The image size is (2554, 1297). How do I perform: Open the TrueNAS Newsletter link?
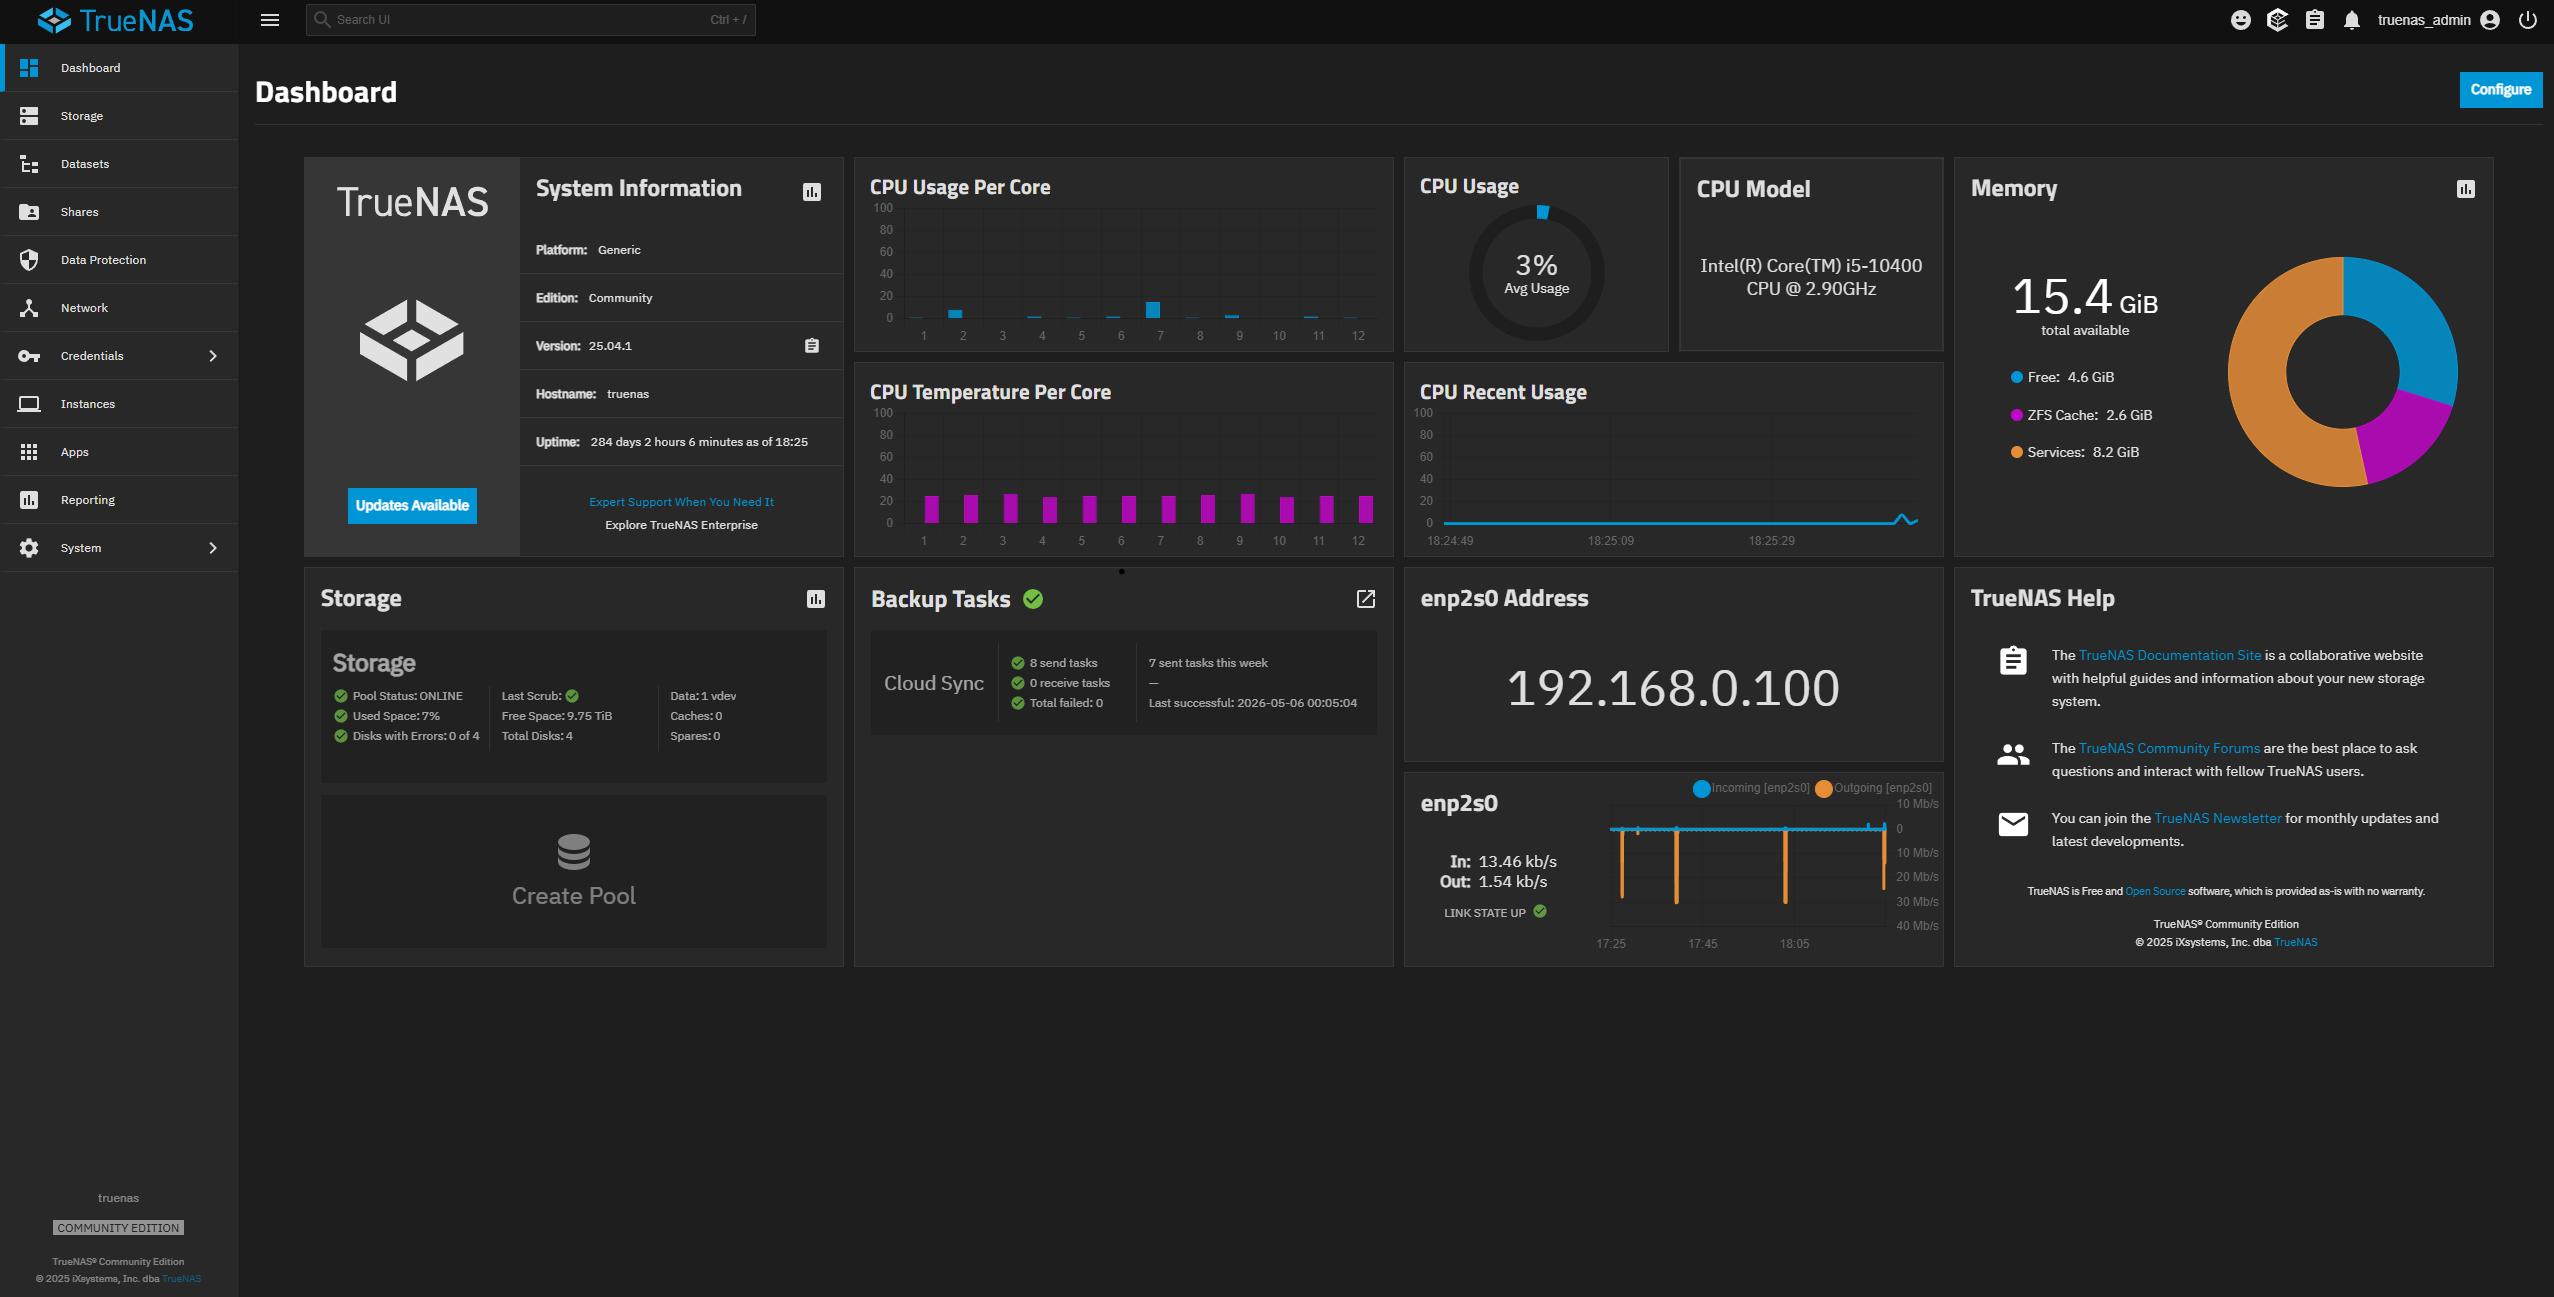2217,818
